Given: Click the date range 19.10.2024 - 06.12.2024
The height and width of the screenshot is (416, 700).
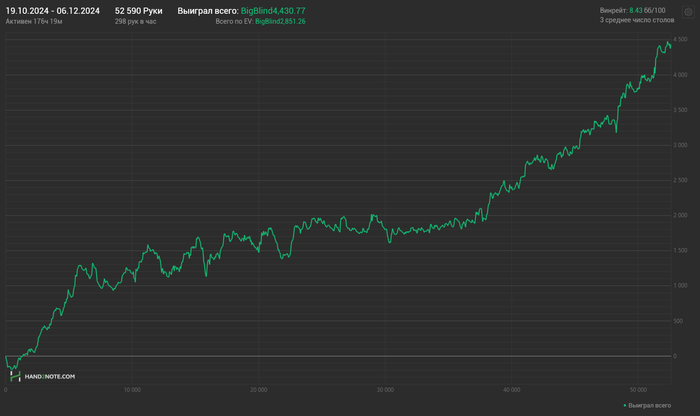Looking at the screenshot, I should pyautogui.click(x=53, y=11).
